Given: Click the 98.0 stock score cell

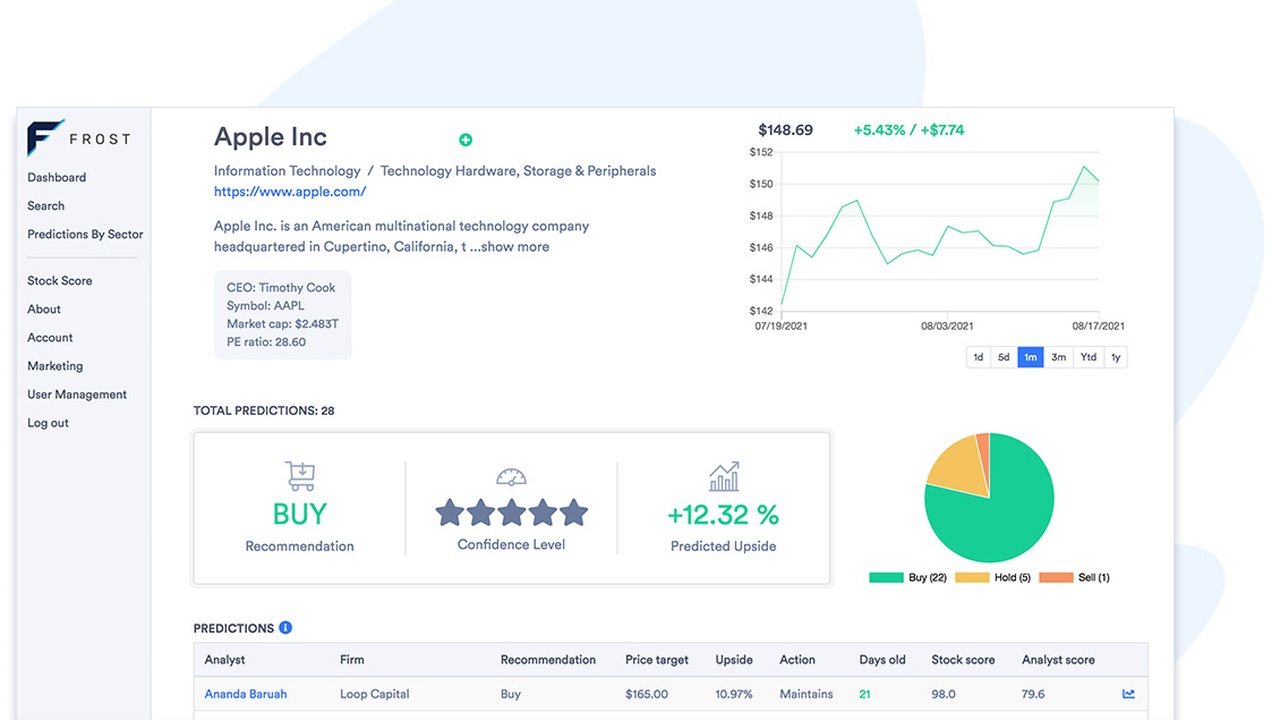Looking at the screenshot, I should click(x=943, y=694).
